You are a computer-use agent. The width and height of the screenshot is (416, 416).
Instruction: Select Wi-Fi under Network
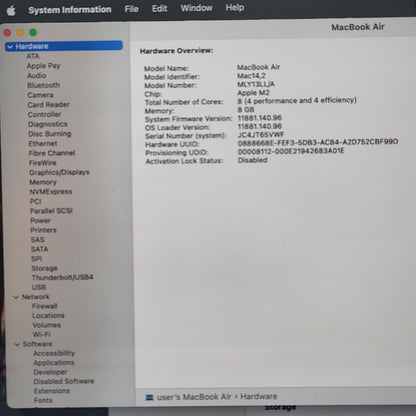41,334
